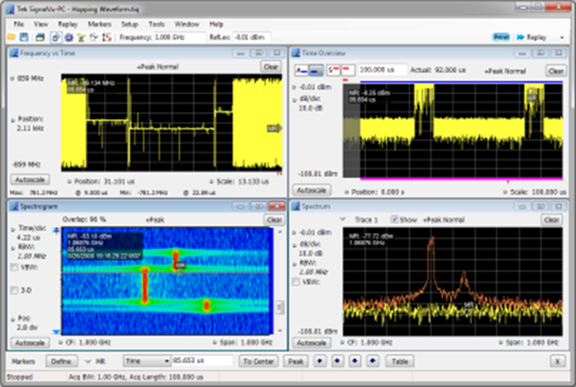Click the To Center button

[259, 361]
